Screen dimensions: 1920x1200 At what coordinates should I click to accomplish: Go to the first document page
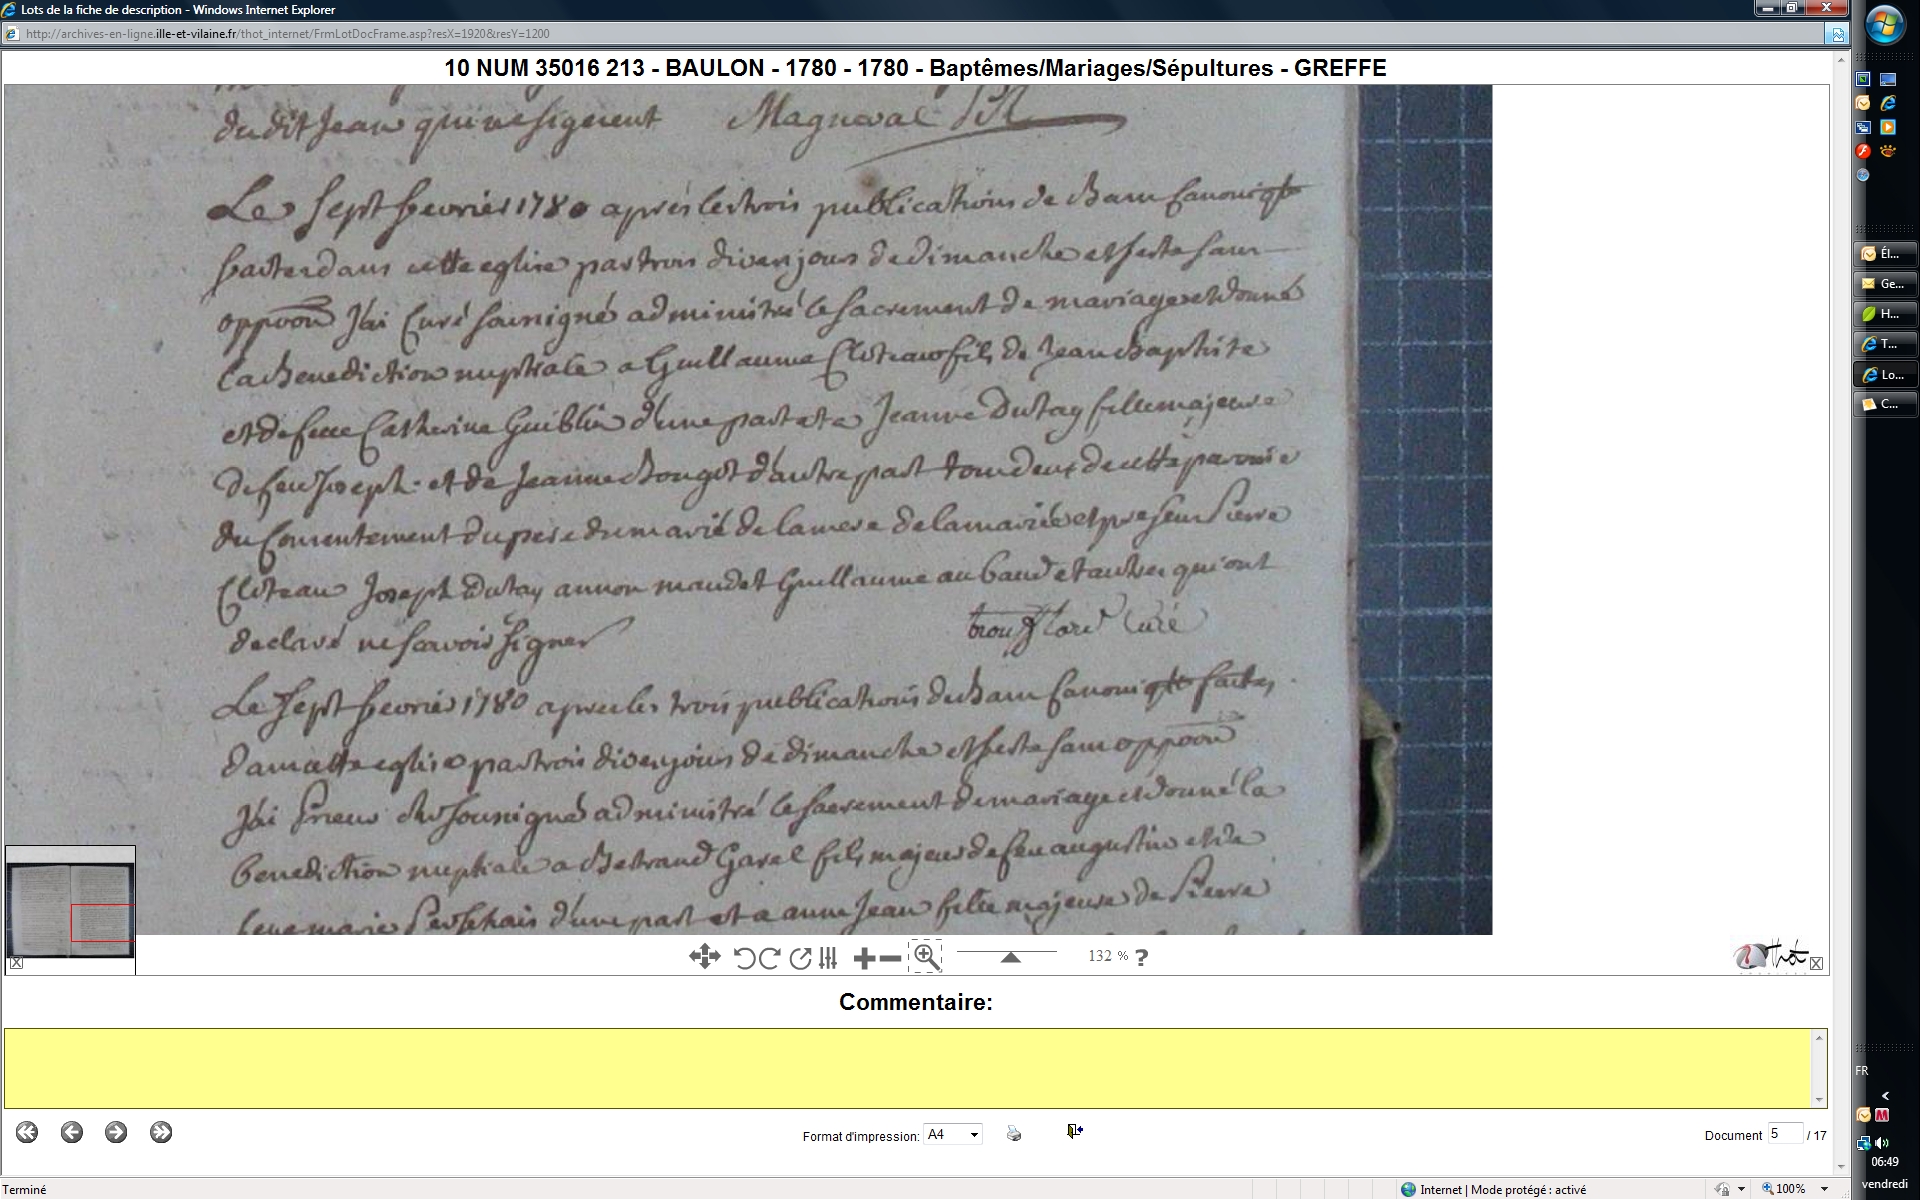click(x=27, y=1132)
